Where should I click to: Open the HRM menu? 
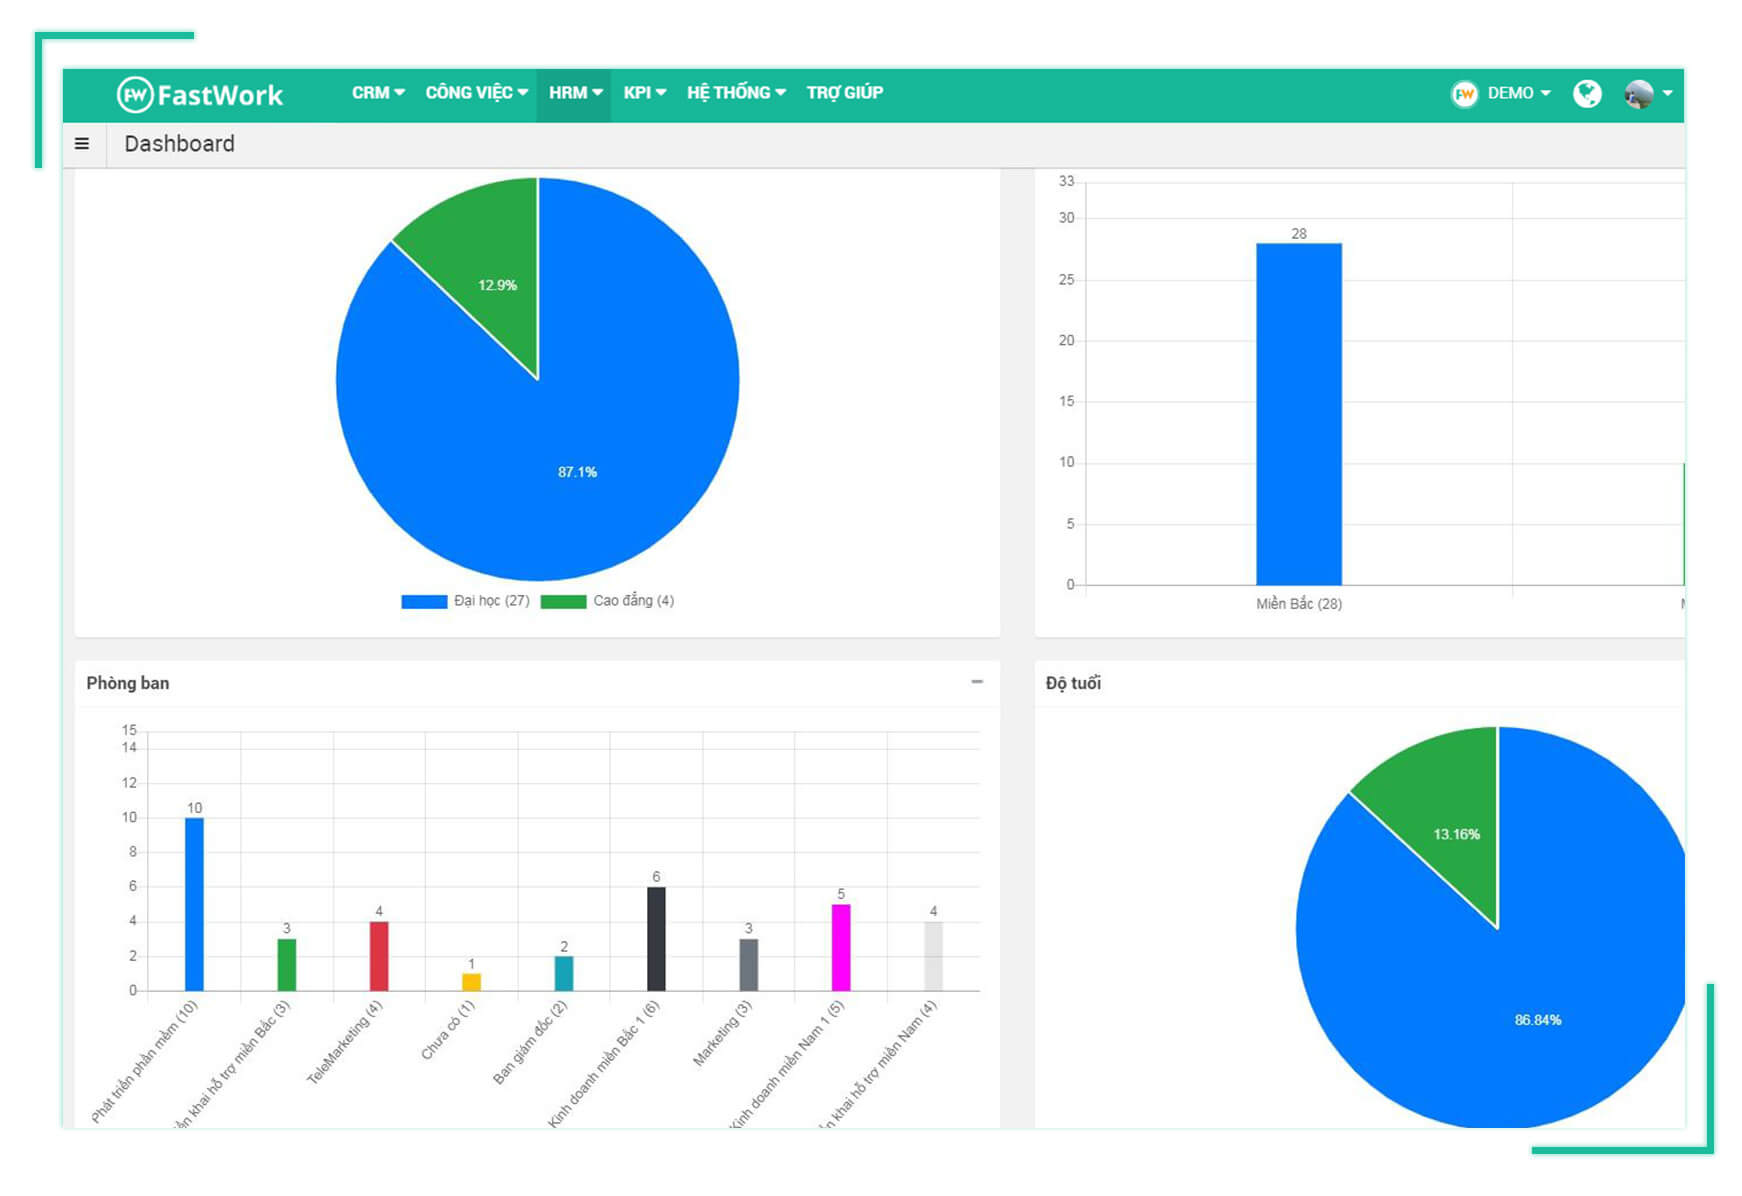pyautogui.click(x=575, y=93)
